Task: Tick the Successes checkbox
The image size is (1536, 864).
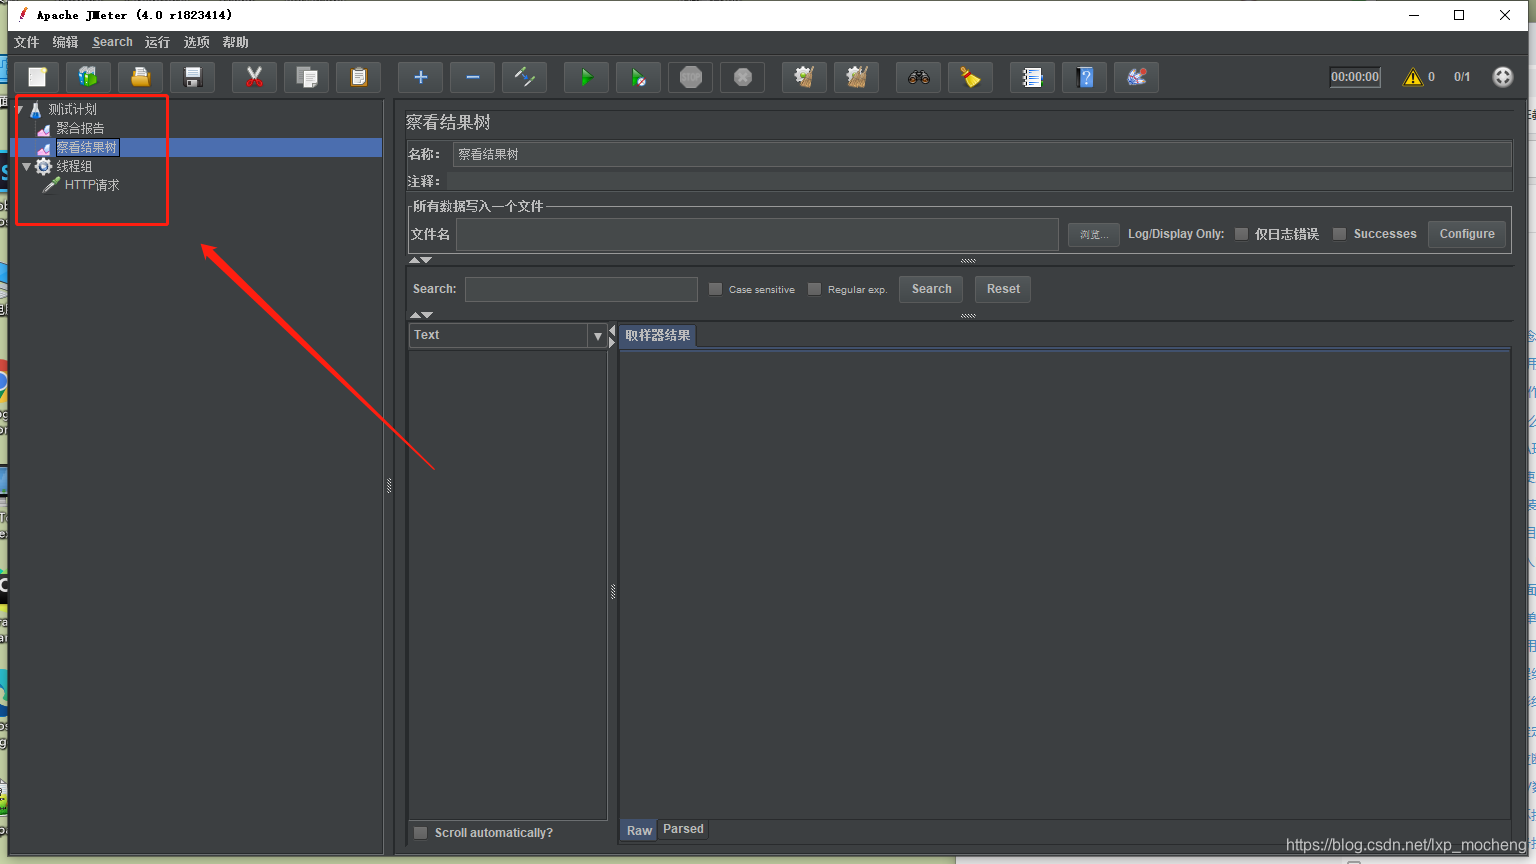Action: coord(1339,234)
